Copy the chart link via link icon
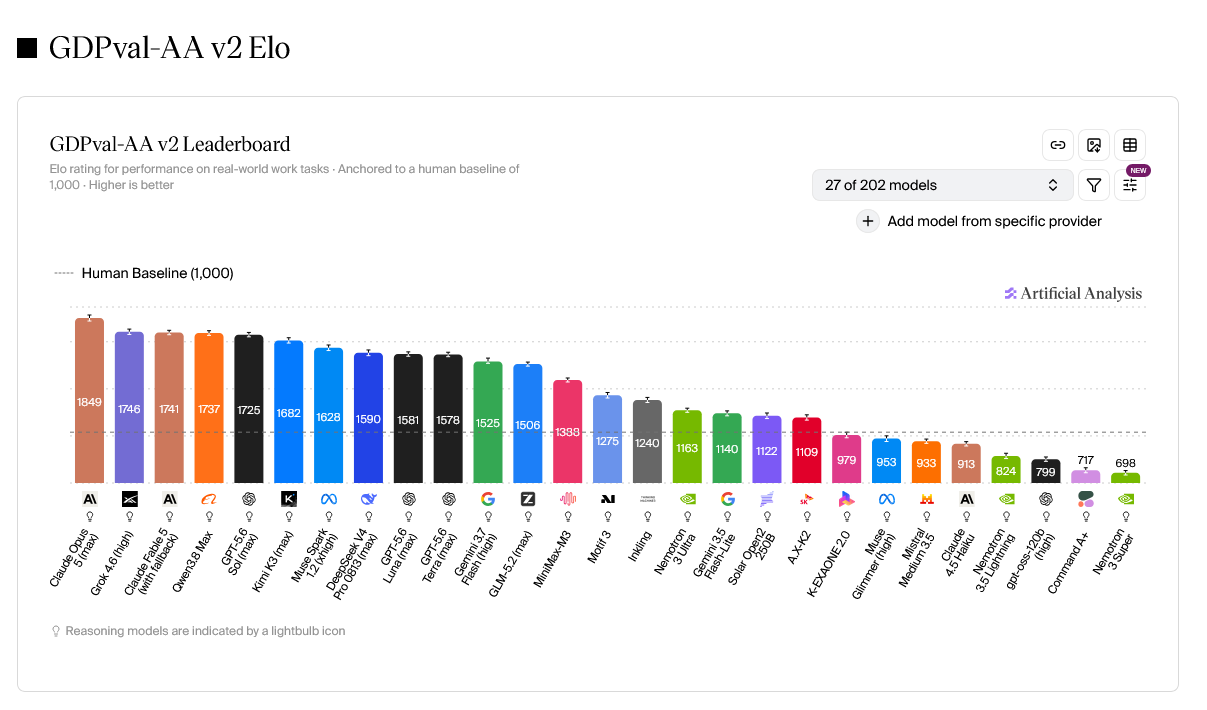Image resolution: width=1207 pixels, height=710 pixels. (1058, 145)
